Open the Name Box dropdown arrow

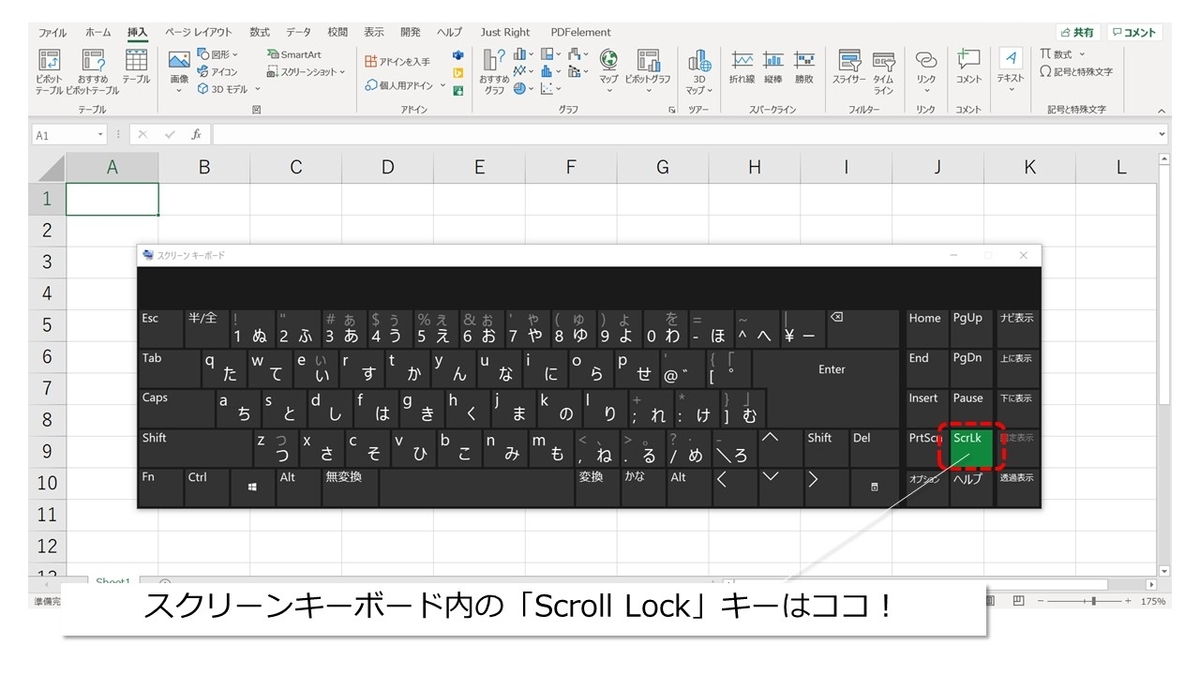[x=100, y=134]
